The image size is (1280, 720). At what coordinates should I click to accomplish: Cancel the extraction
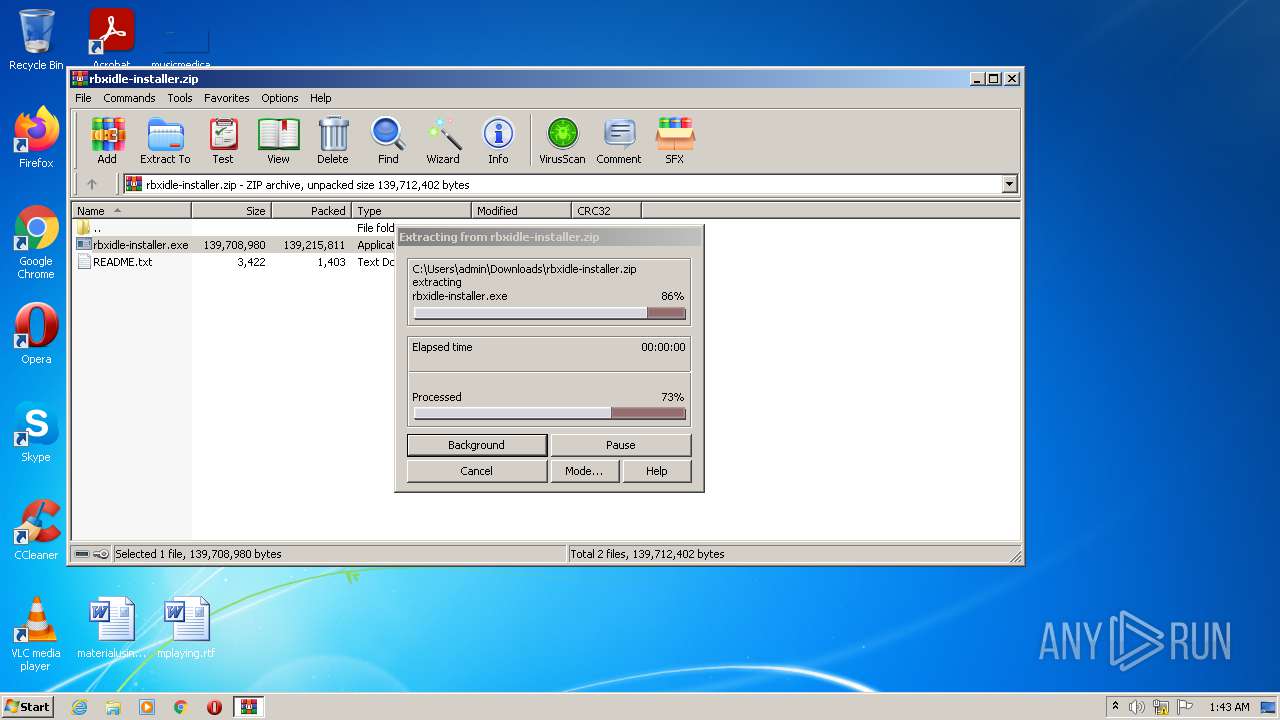coord(477,471)
